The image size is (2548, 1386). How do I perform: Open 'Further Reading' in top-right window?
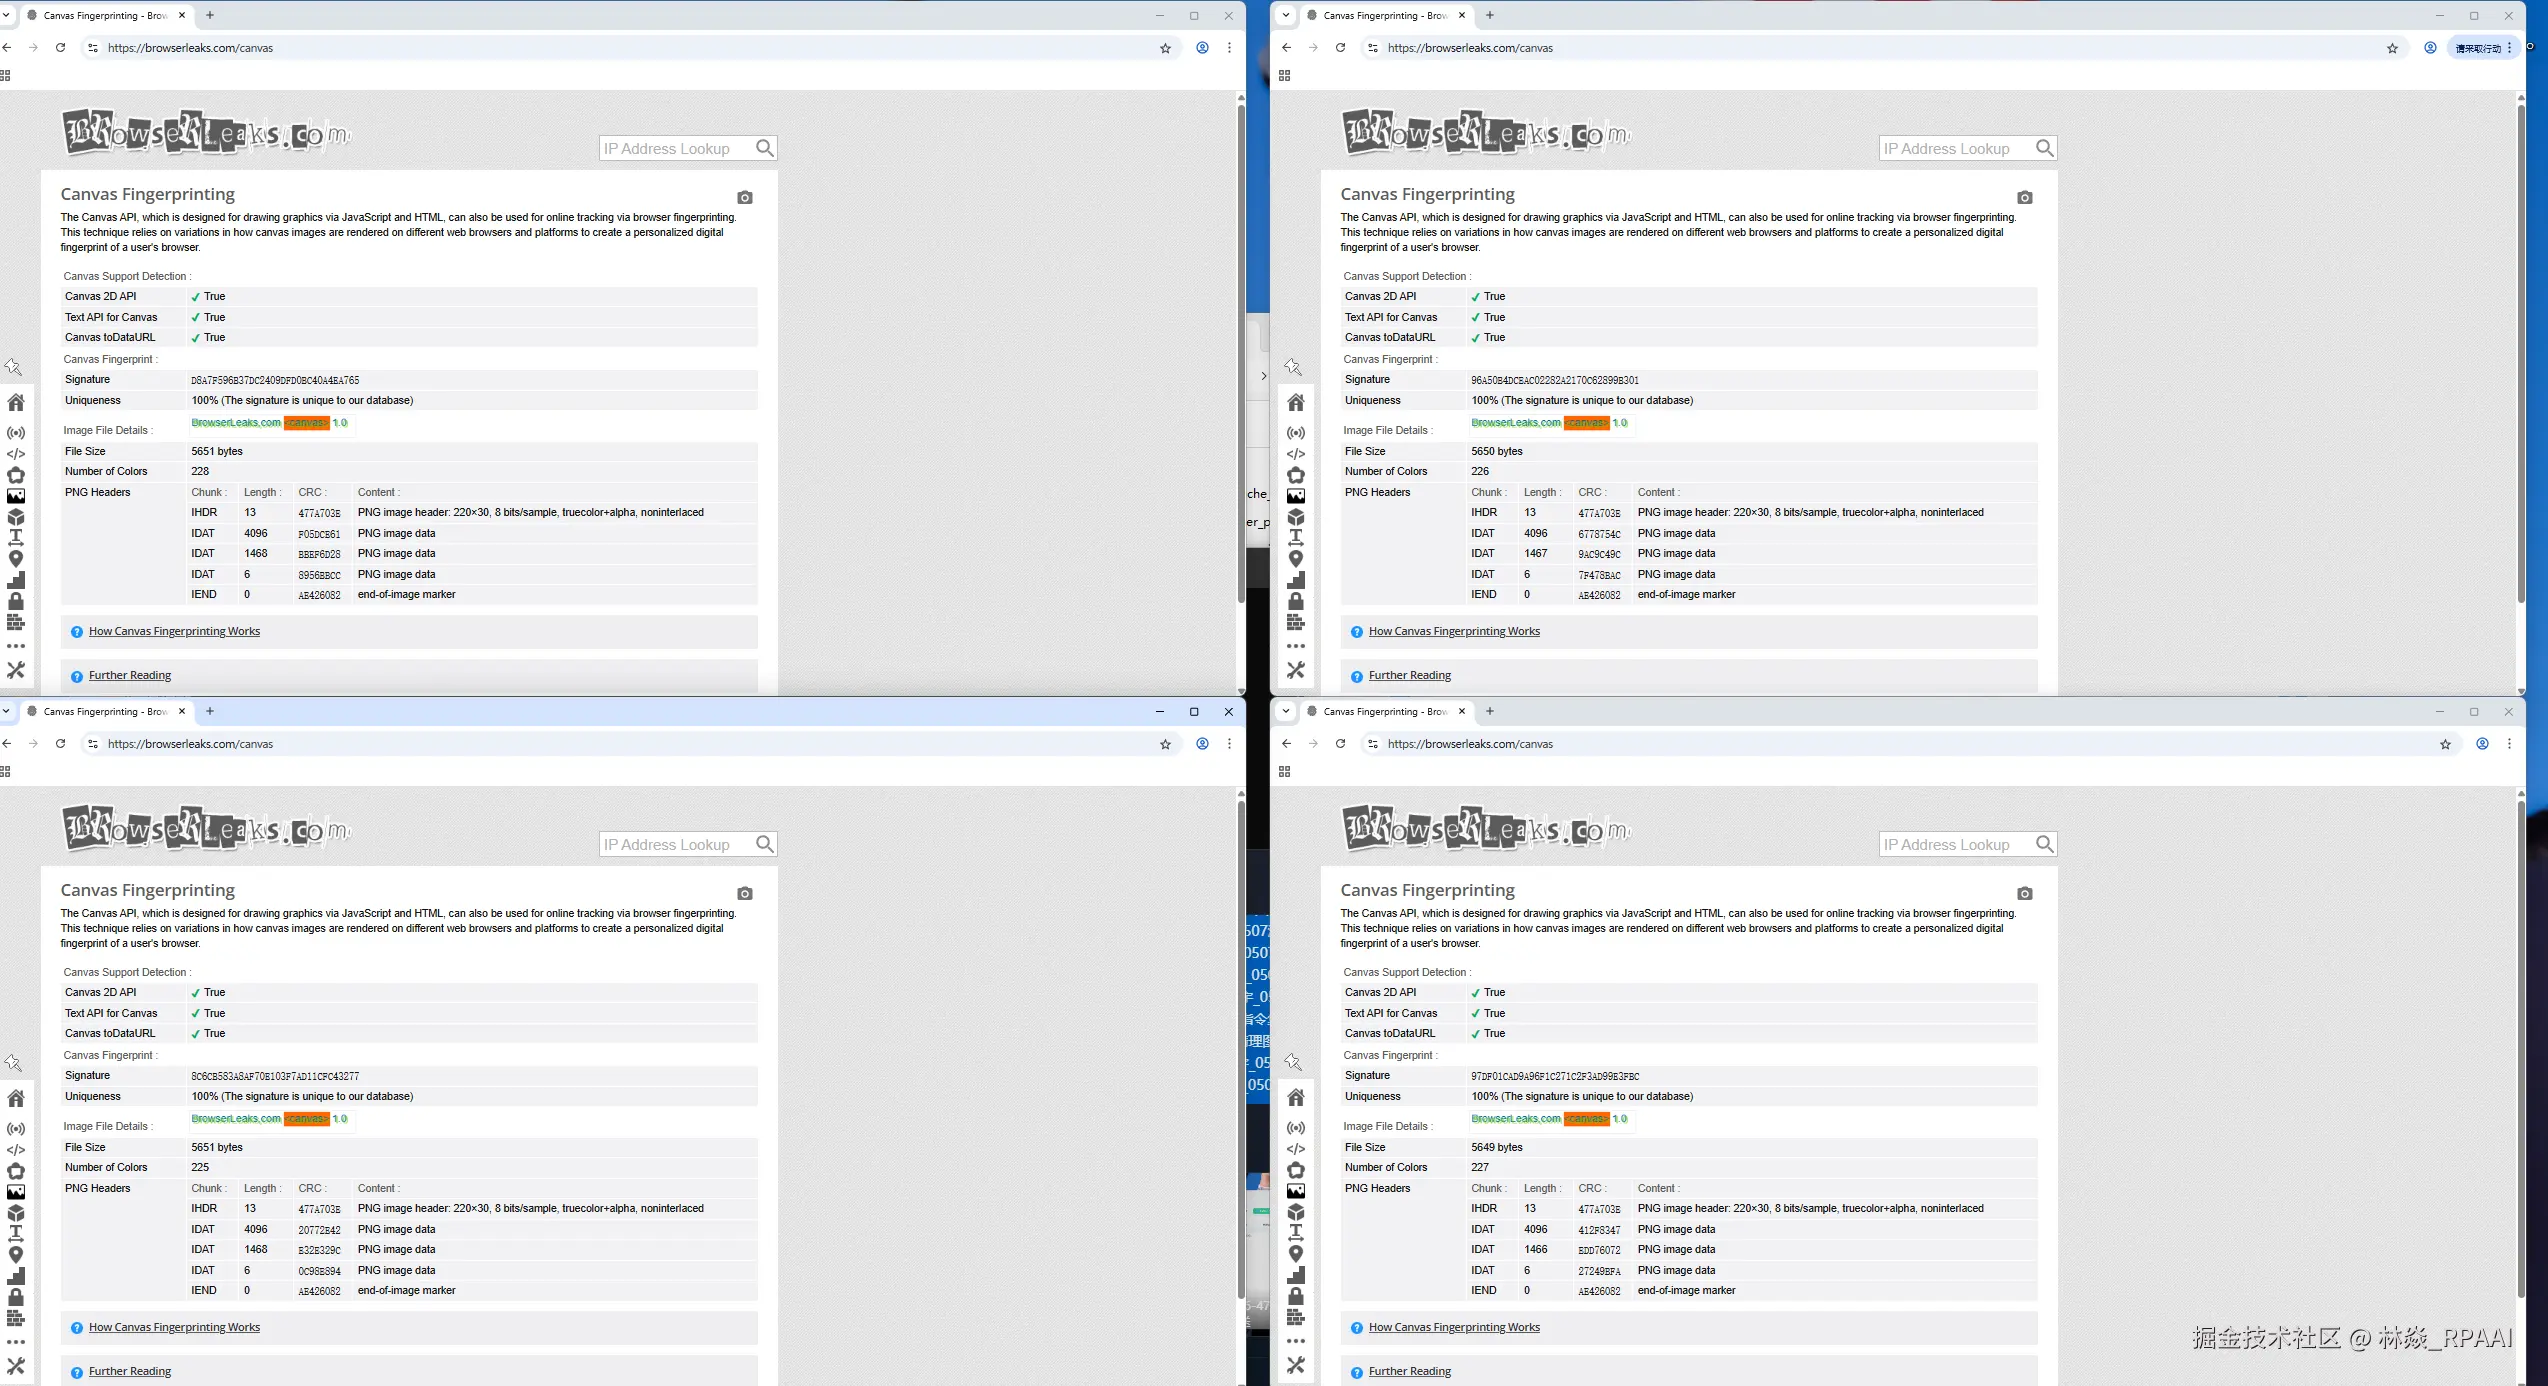[x=1410, y=675]
